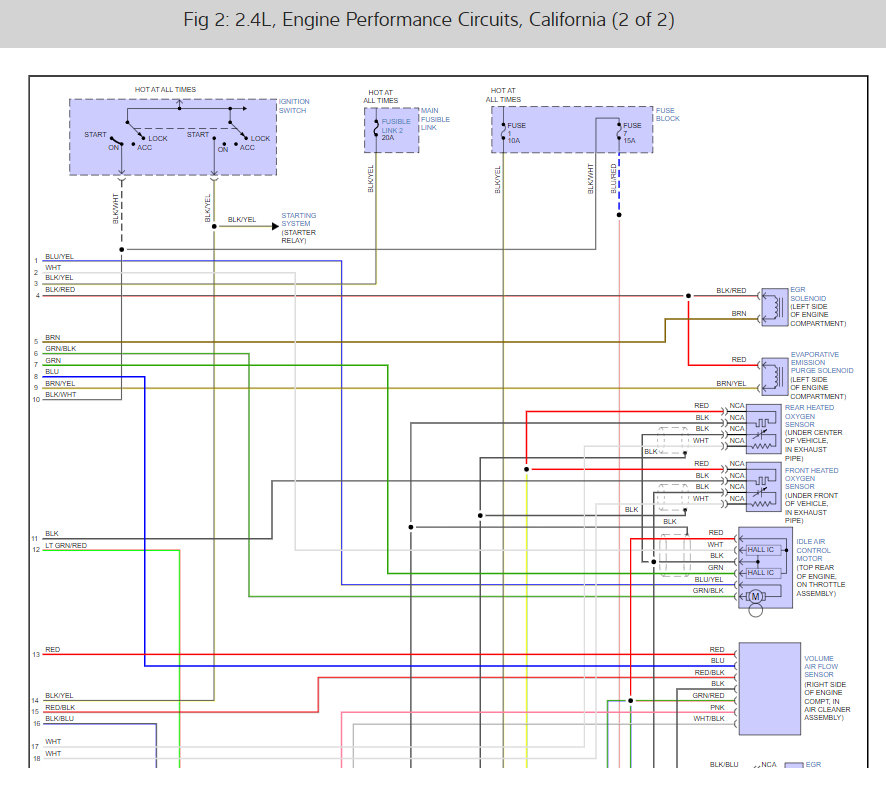Click the Volume Air Flow Sensor box
The width and height of the screenshot is (886, 791).
pyautogui.click(x=770, y=688)
